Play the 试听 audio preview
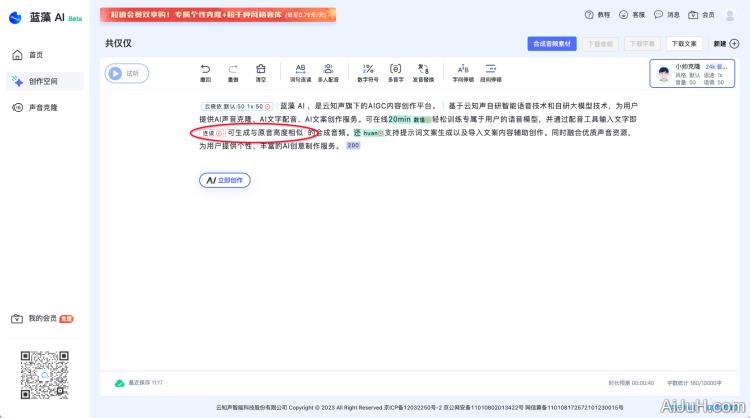The width and height of the screenshot is (750, 418). click(127, 73)
